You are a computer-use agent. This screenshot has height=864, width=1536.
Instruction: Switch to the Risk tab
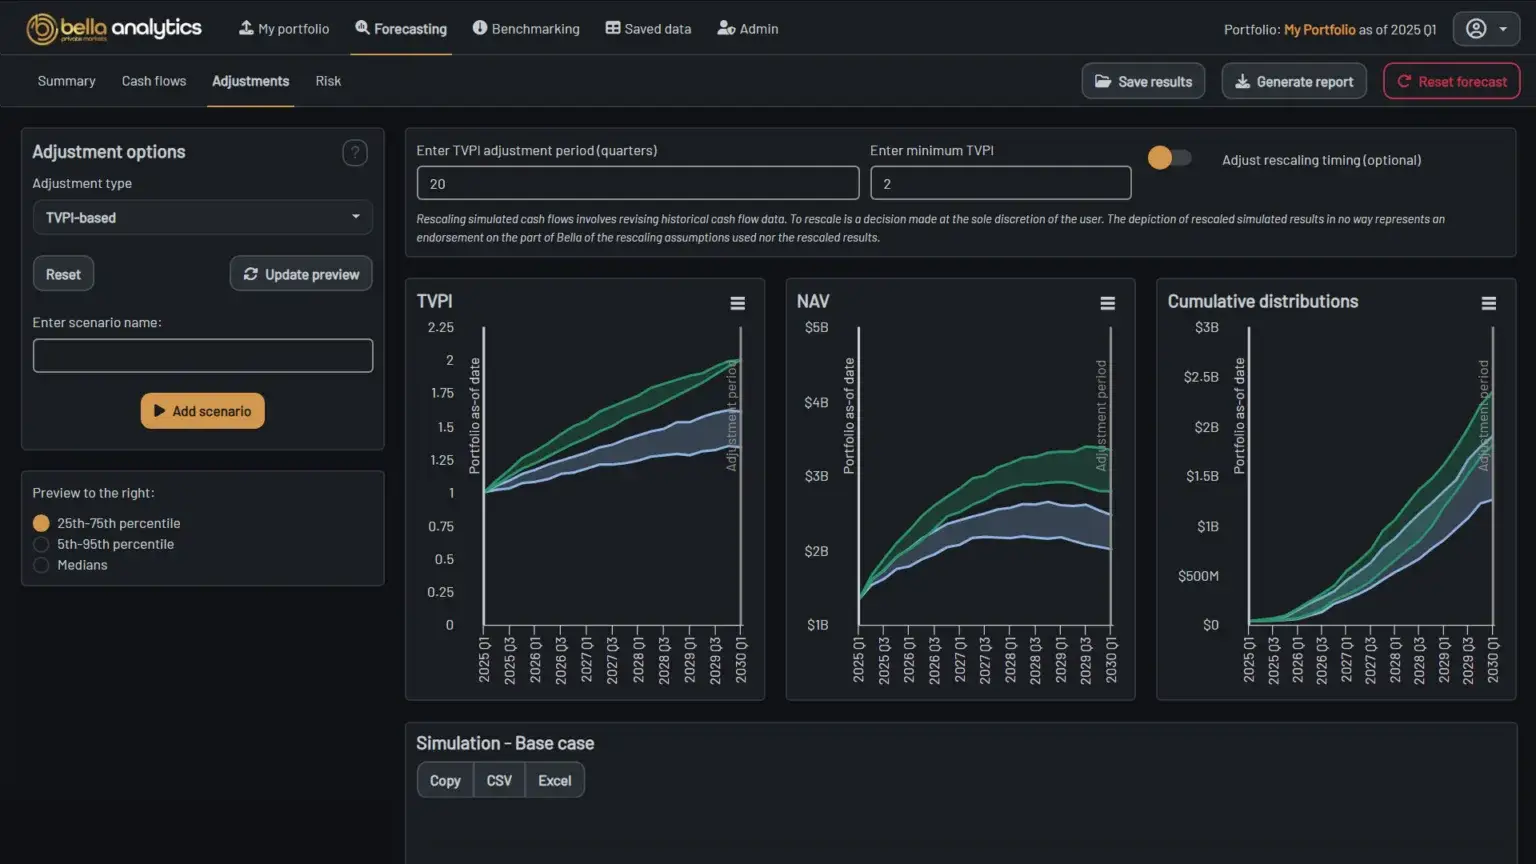pos(328,81)
